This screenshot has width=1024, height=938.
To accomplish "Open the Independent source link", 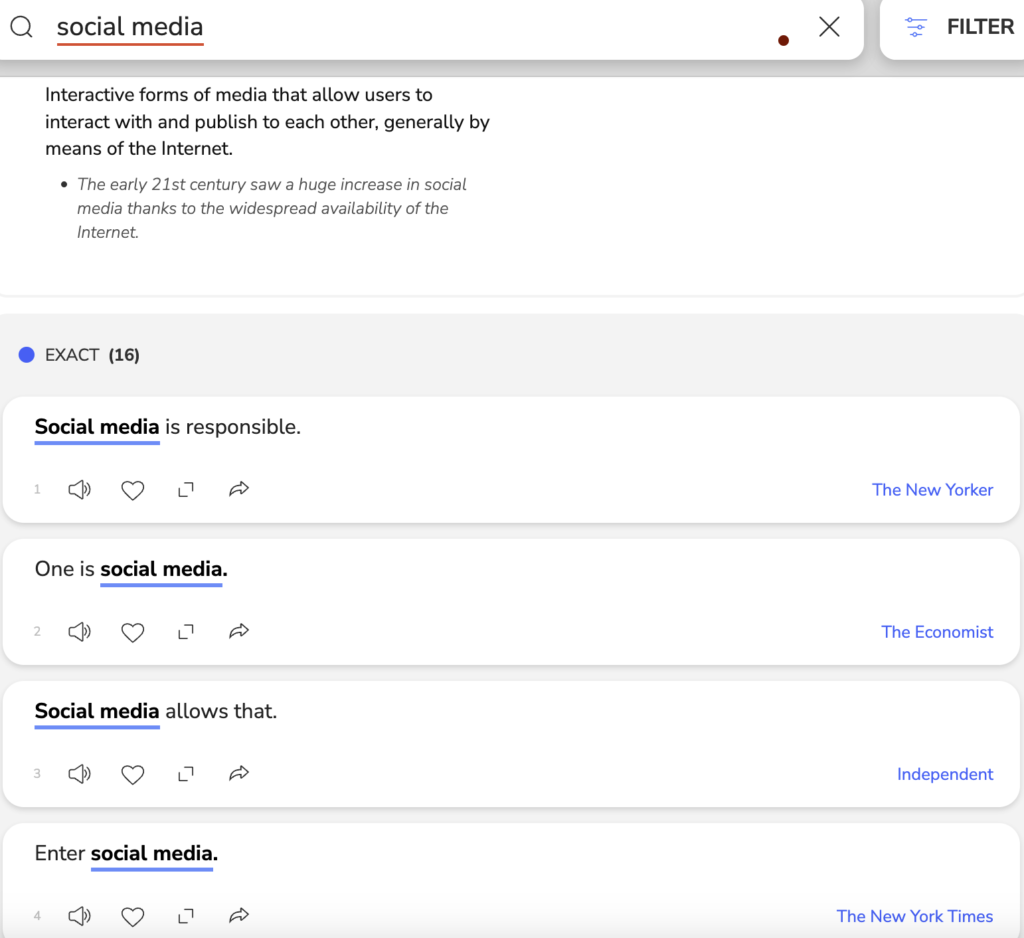I will [945, 774].
